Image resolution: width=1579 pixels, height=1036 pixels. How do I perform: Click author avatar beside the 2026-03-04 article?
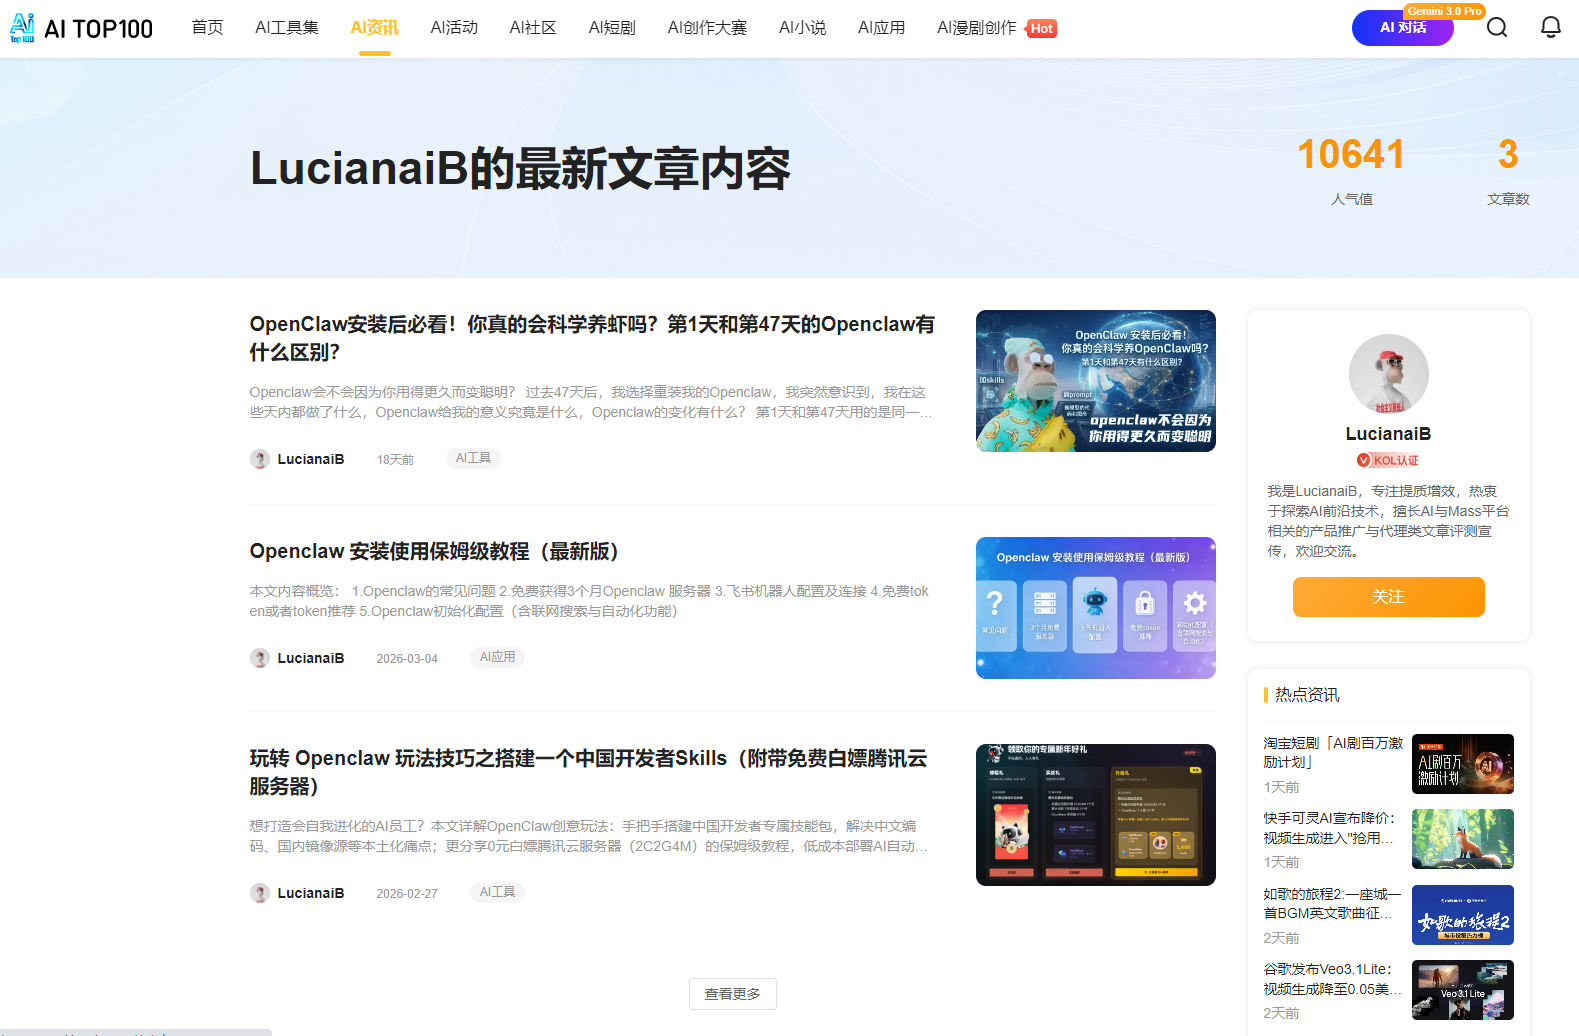pos(260,658)
